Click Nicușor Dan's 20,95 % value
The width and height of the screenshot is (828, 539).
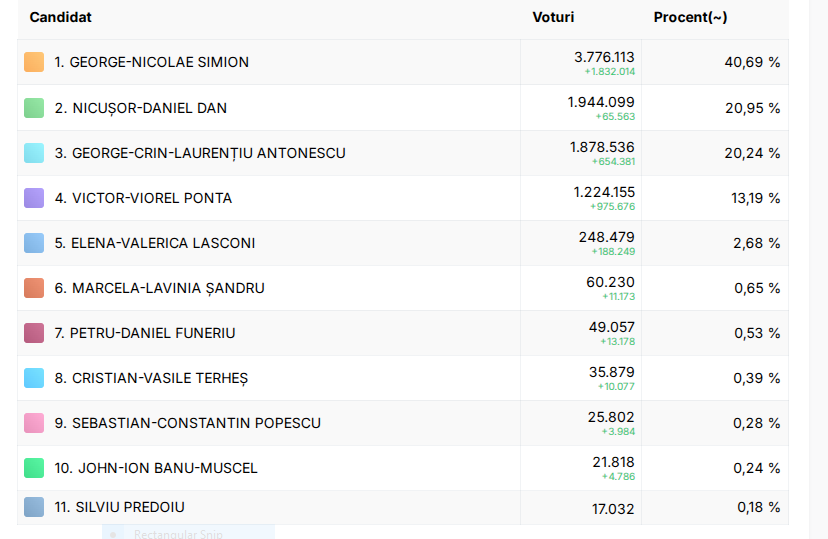click(752, 108)
